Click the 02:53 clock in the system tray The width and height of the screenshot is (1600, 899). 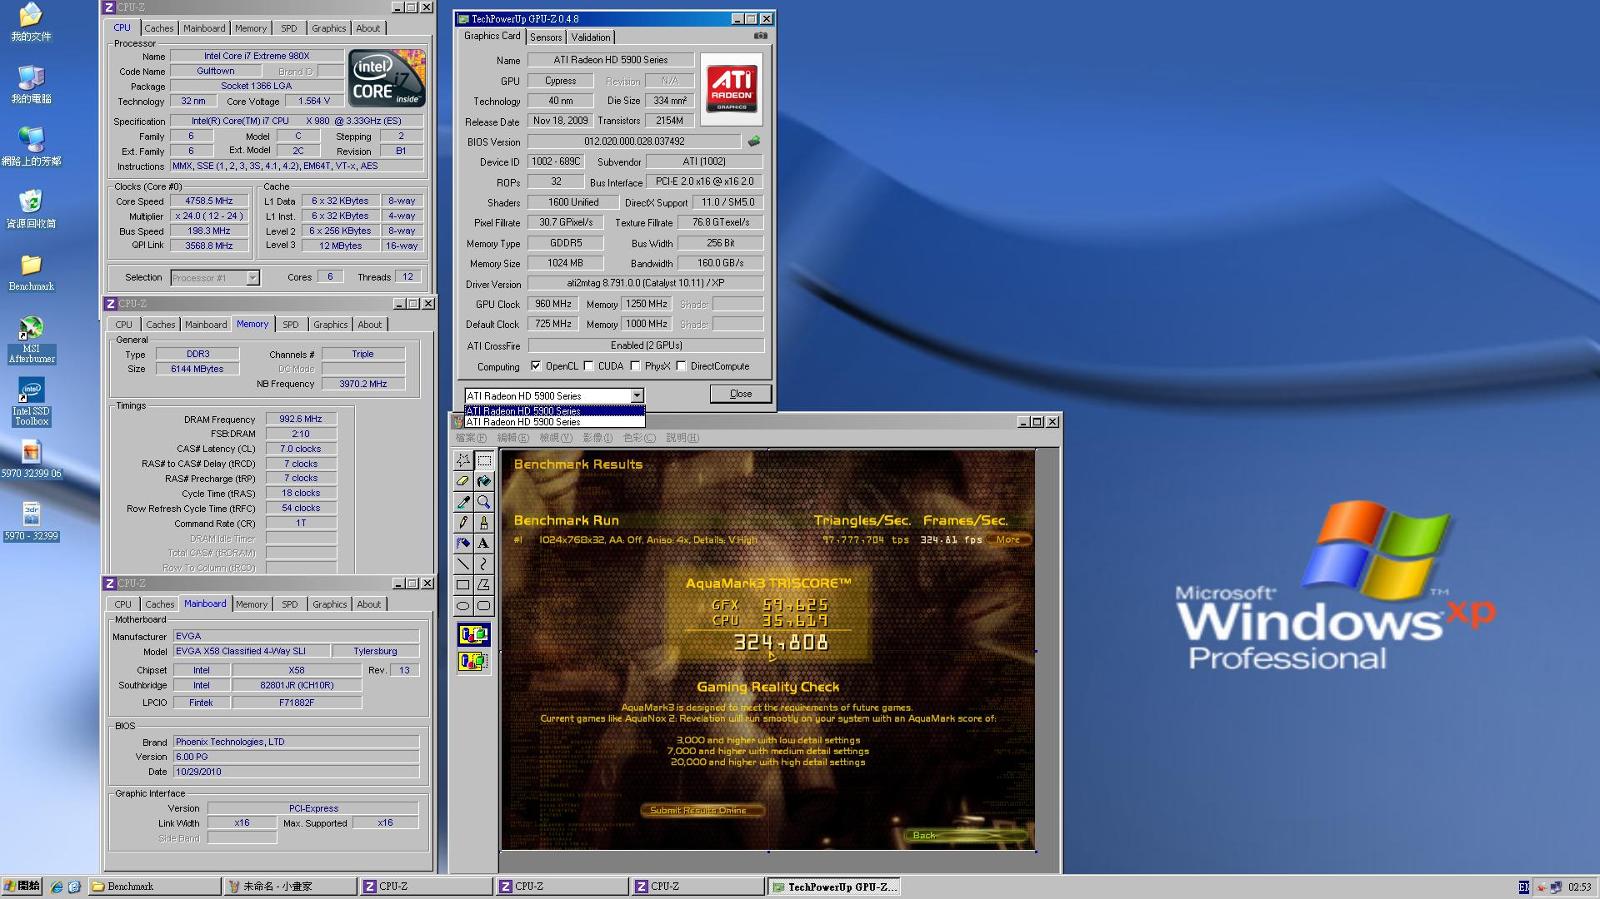(1580, 887)
